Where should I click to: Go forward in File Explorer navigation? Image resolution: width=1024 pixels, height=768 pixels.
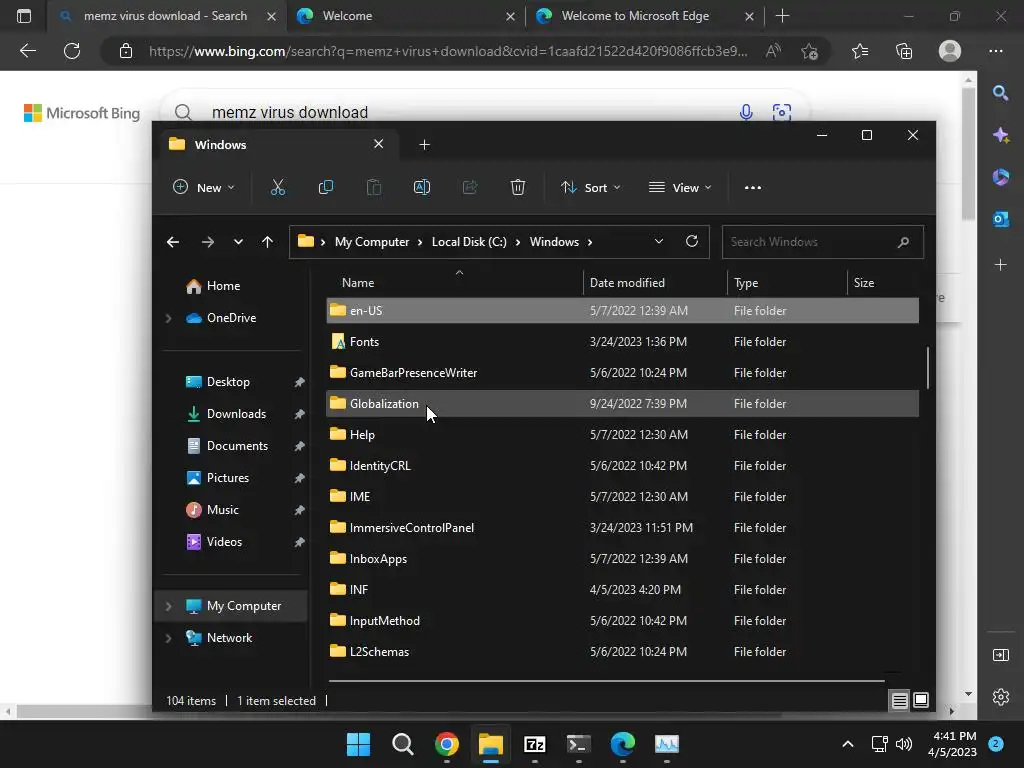(x=208, y=242)
